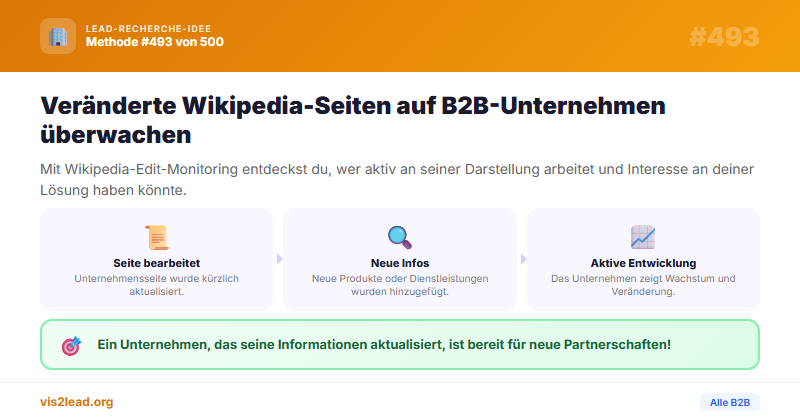Click the text 'Neue Produkte oder Dienstleistungen wurden hinzugefügt.'
The height and width of the screenshot is (420, 800).
[400, 285]
